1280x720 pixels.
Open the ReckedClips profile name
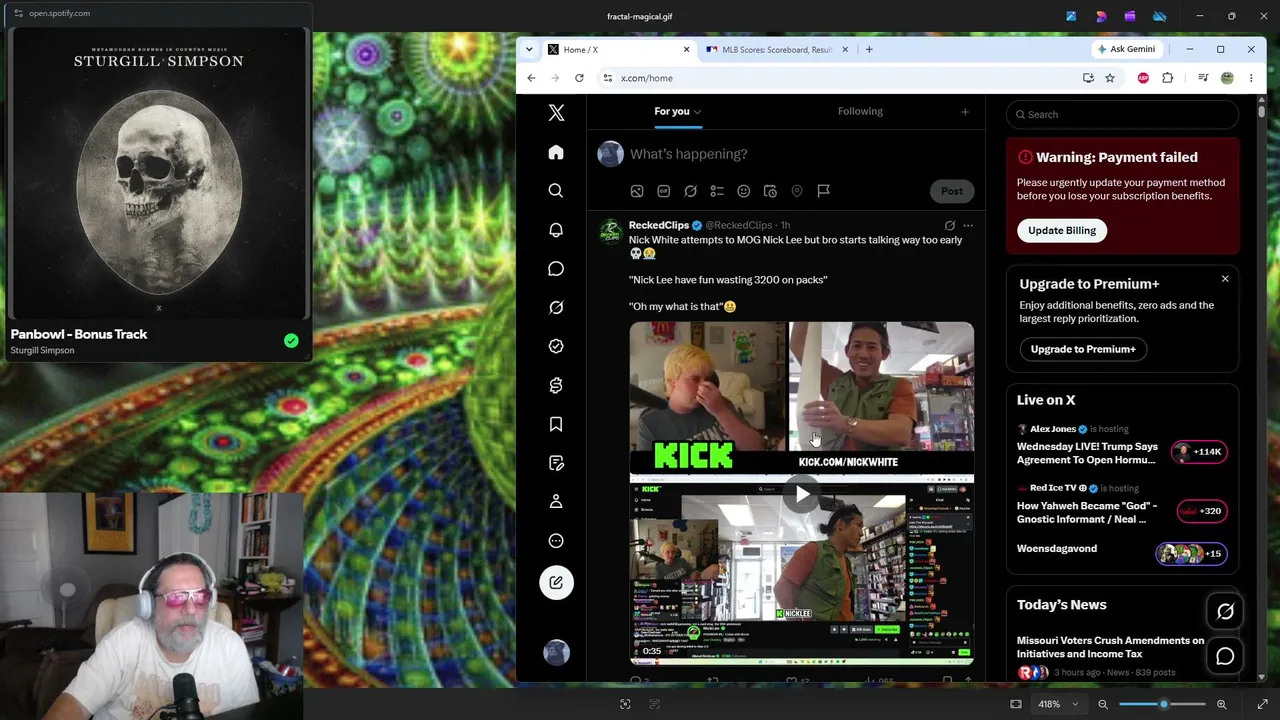[x=659, y=225]
